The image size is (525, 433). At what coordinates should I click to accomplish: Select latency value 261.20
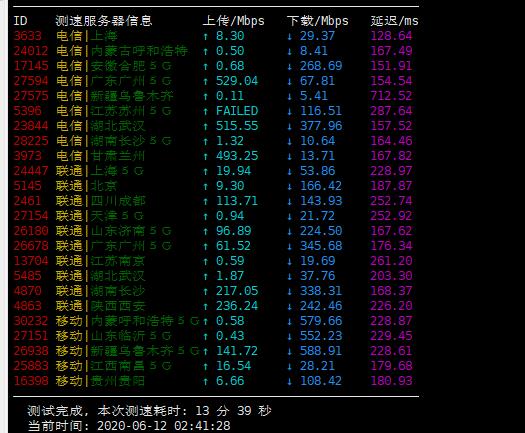point(391,261)
